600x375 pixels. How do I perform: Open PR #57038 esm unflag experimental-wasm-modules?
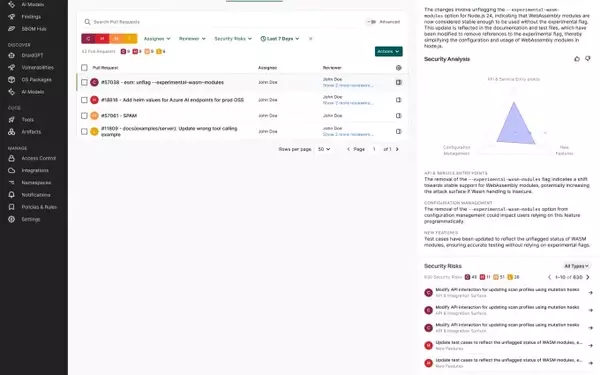[x=162, y=82]
